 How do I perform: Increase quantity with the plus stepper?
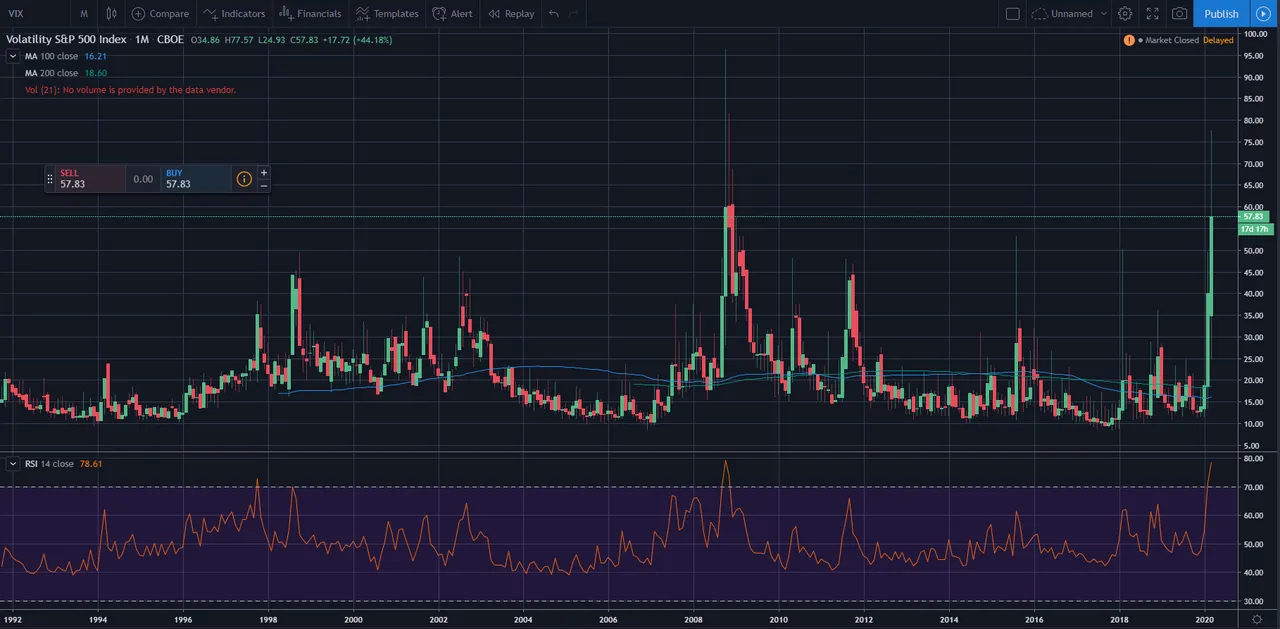[x=264, y=172]
